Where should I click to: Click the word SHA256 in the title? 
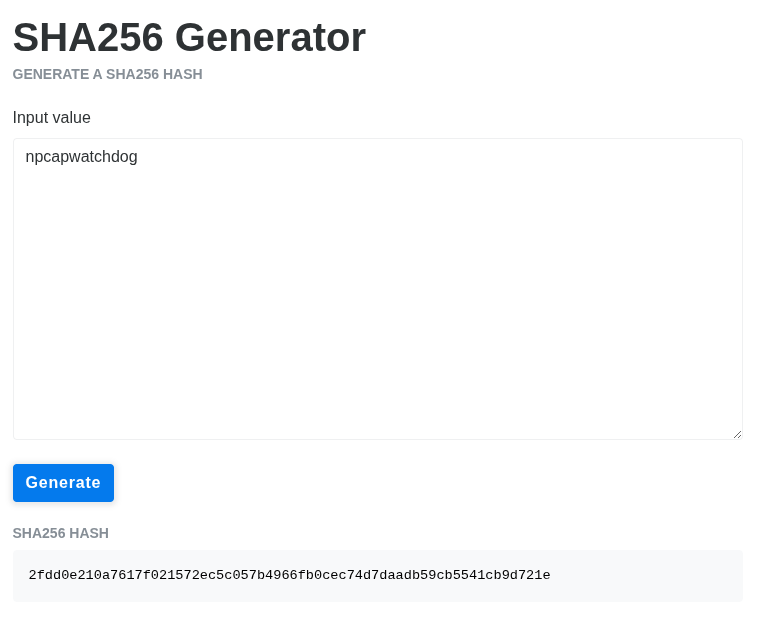pos(88,38)
